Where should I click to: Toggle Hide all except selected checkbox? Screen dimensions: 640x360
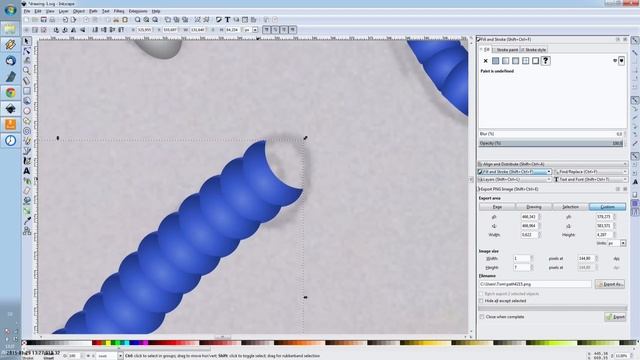[x=481, y=301]
